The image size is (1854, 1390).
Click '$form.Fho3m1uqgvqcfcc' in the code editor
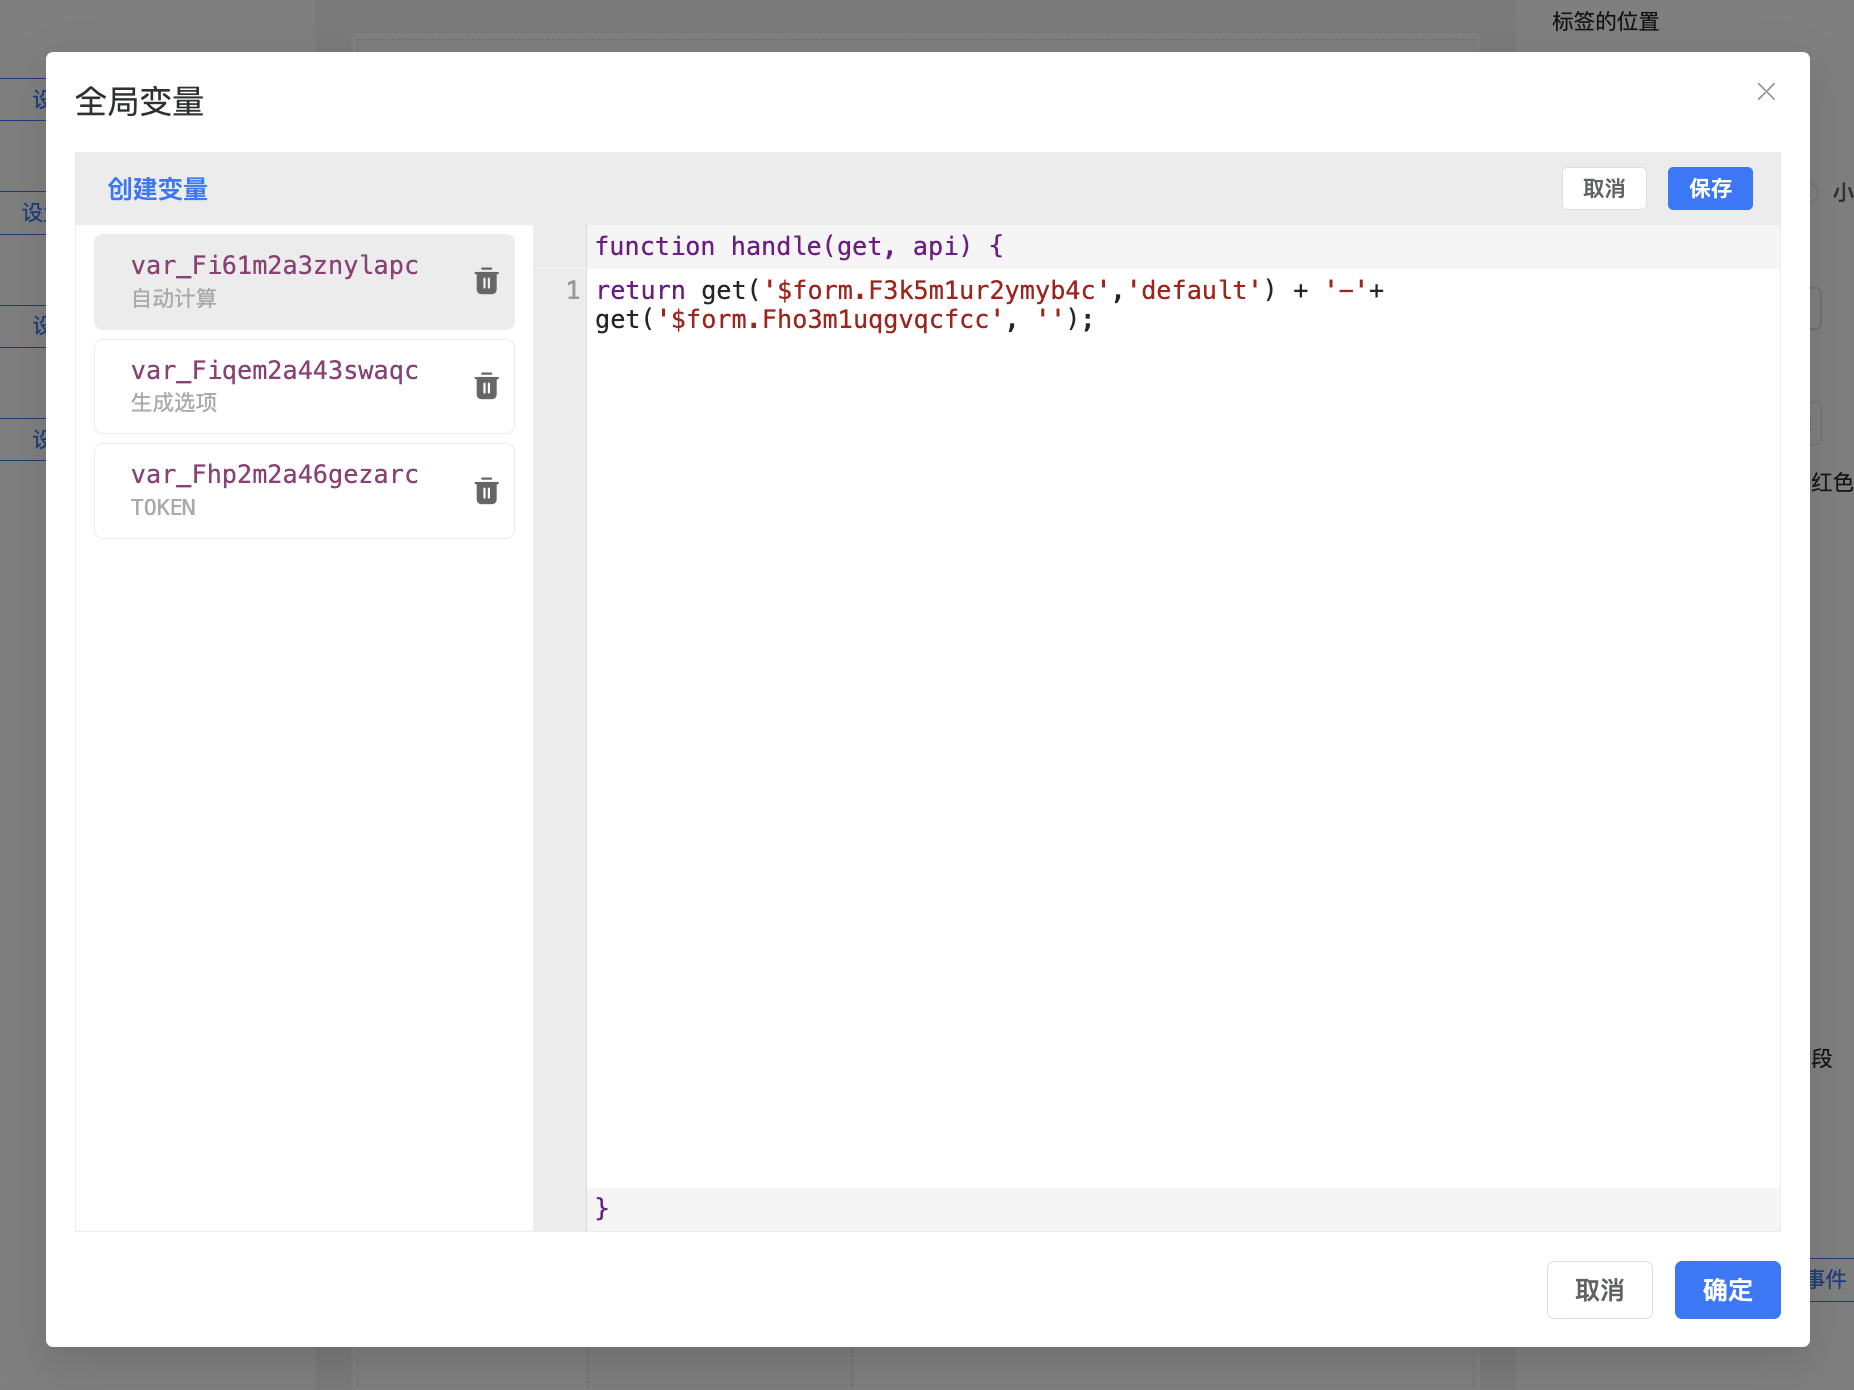829,320
